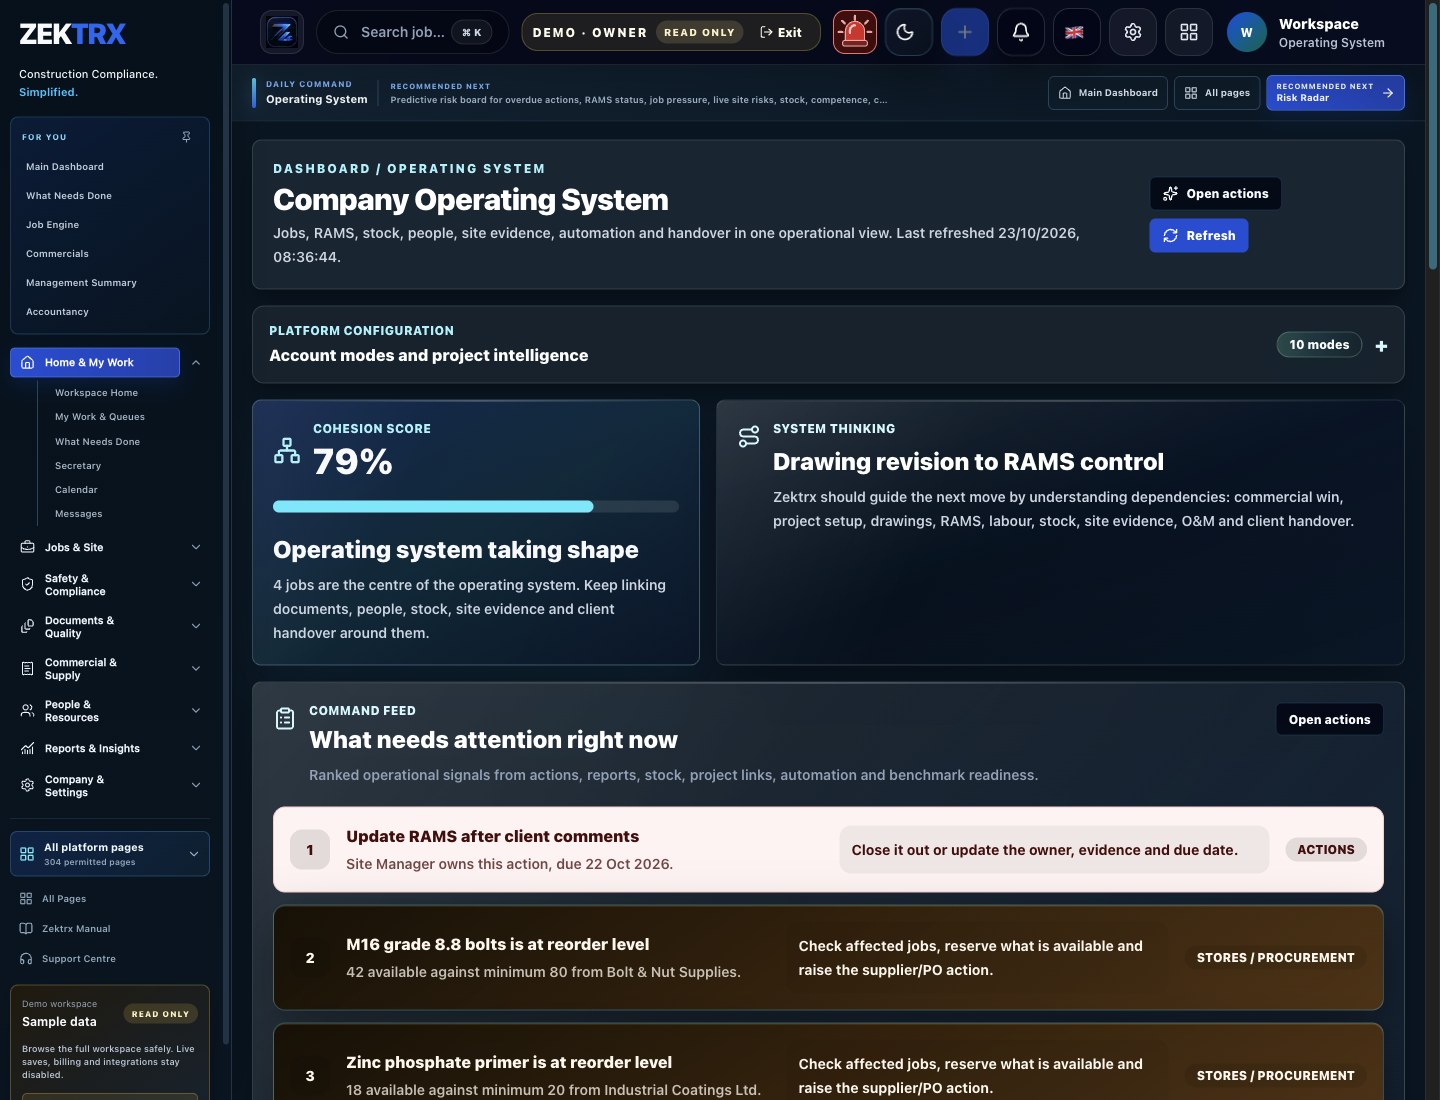Click the All Pages grid icon in sidebar
Screen dimensions: 1440x1100
[x=26, y=898]
